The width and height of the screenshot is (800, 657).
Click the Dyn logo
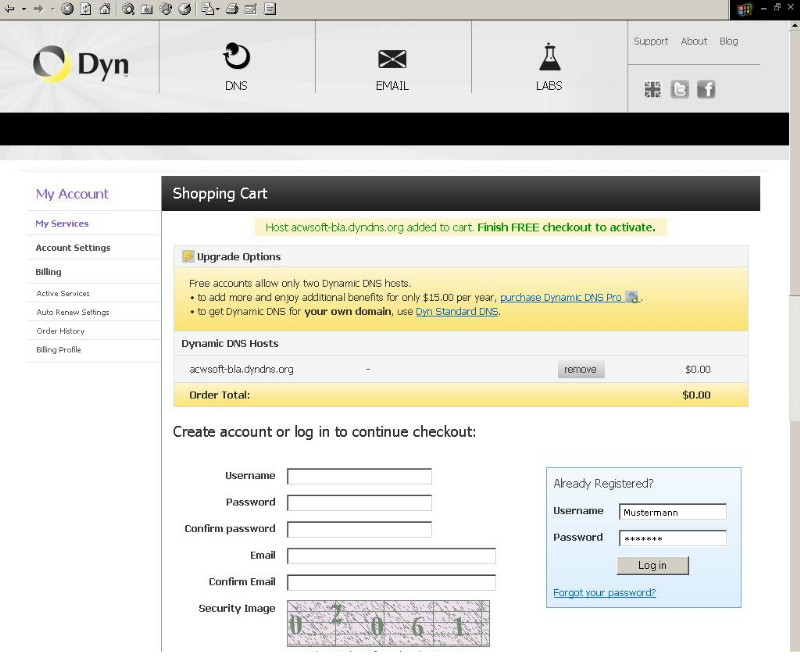click(x=80, y=65)
